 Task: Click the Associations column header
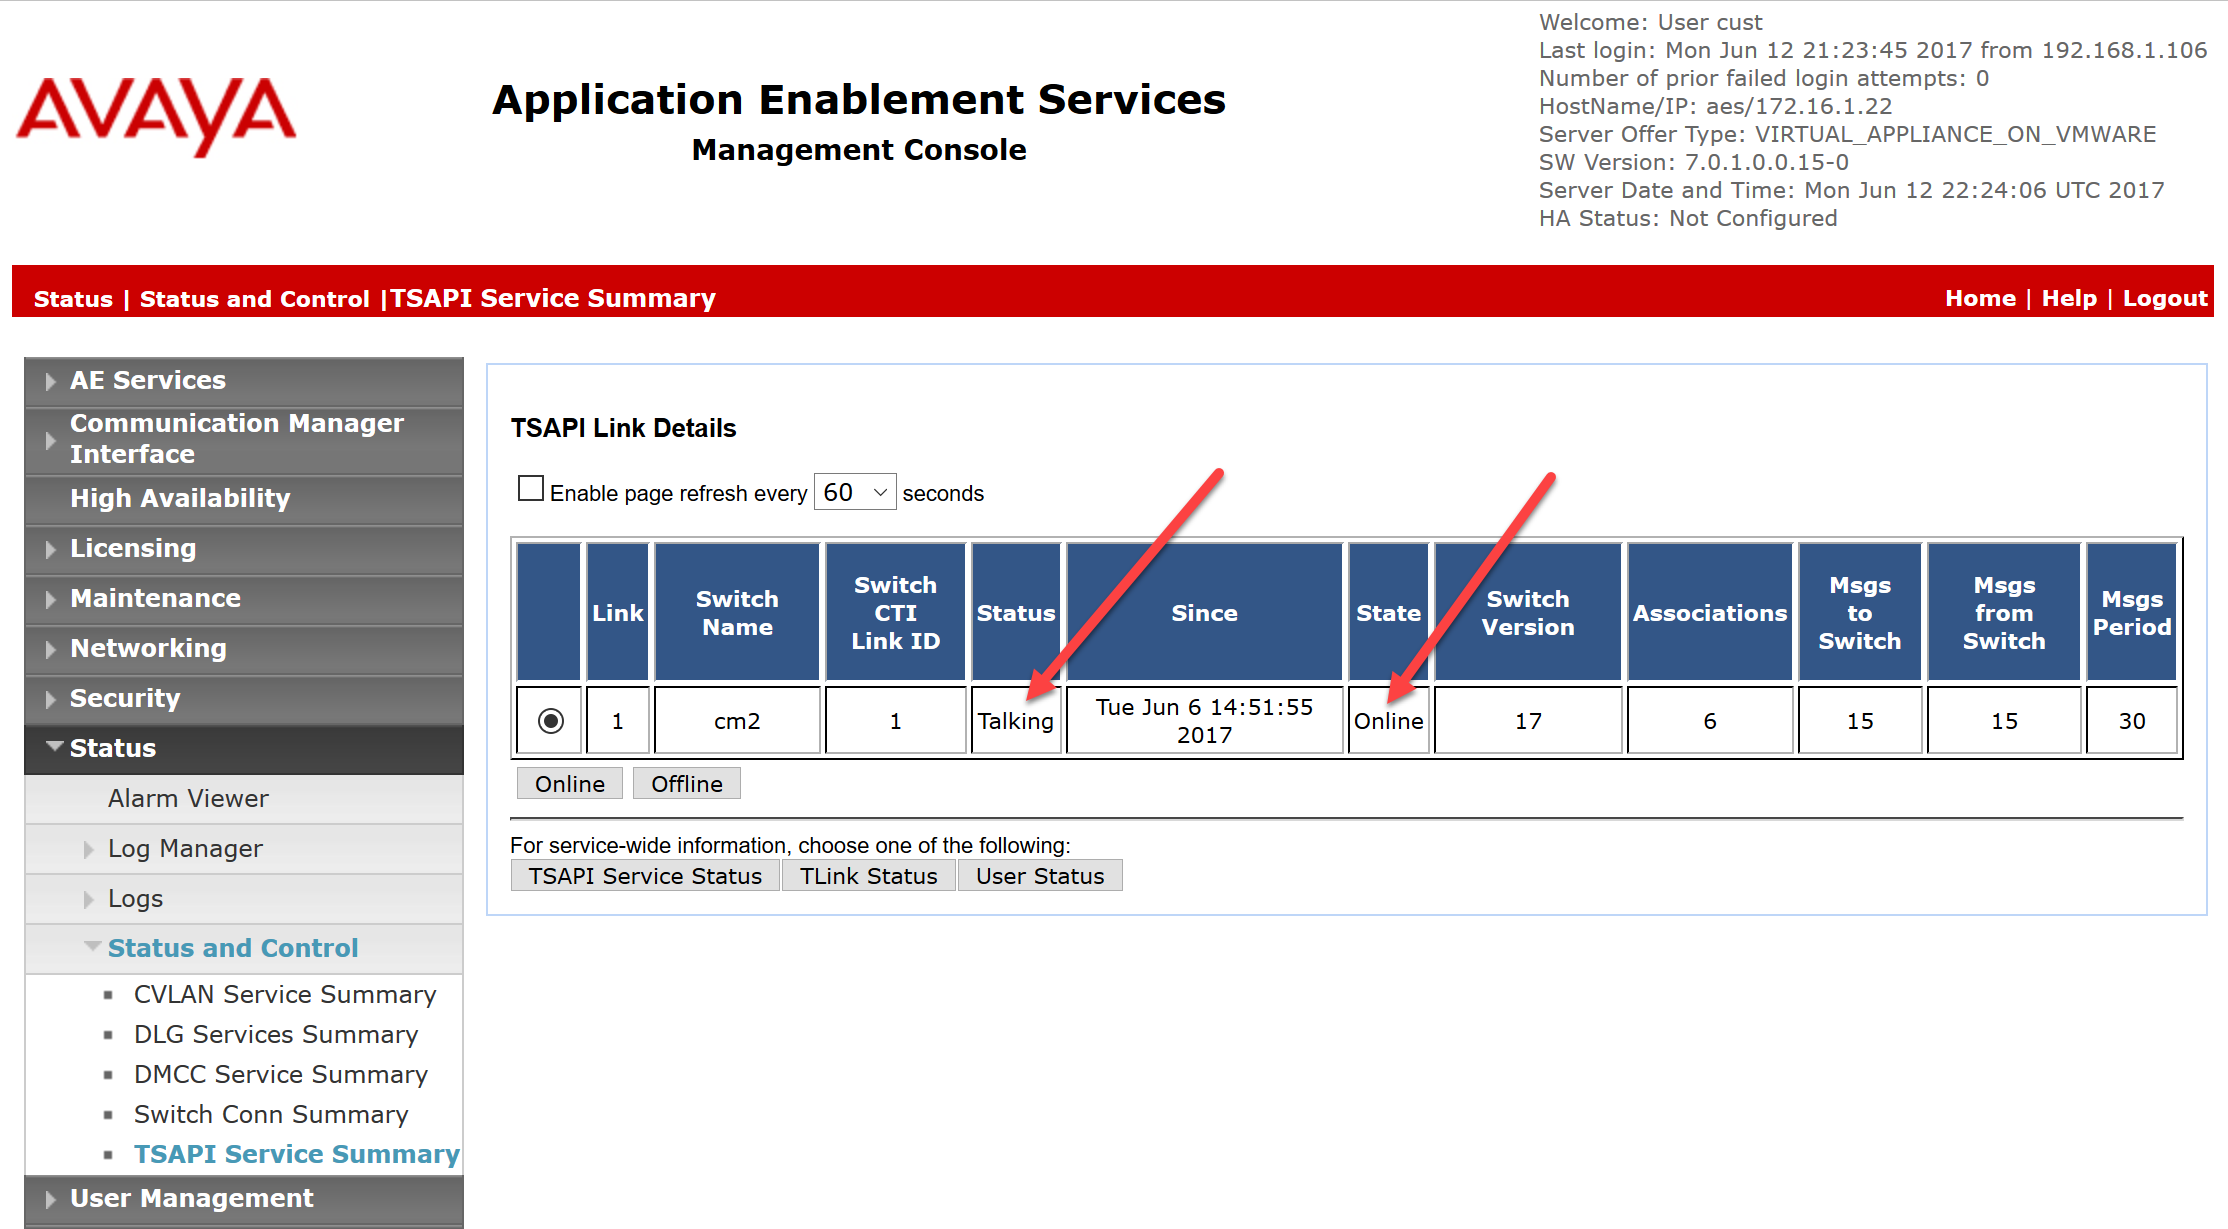coord(1710,612)
